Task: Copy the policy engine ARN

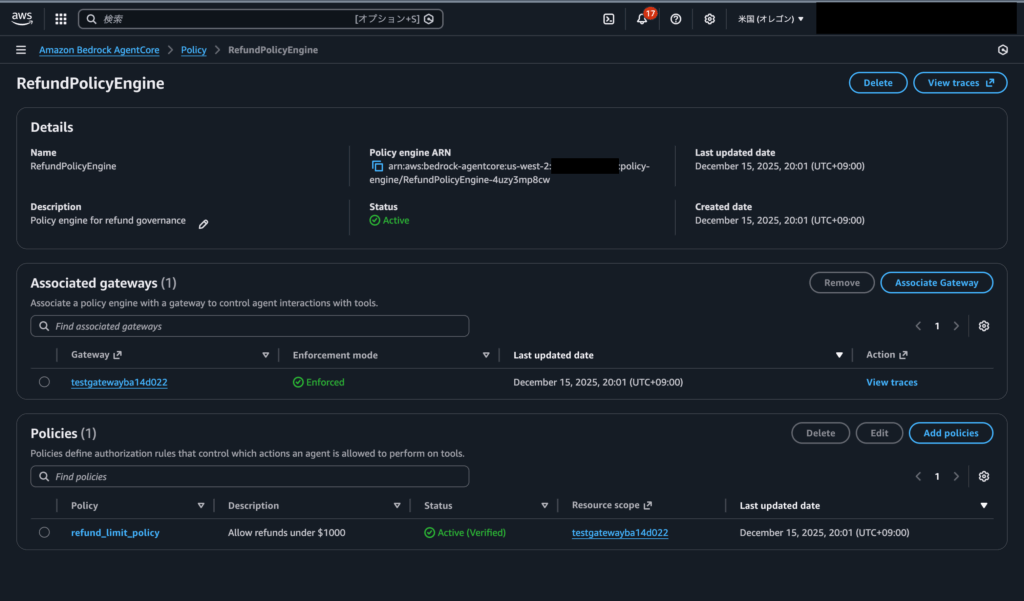Action: pos(377,166)
